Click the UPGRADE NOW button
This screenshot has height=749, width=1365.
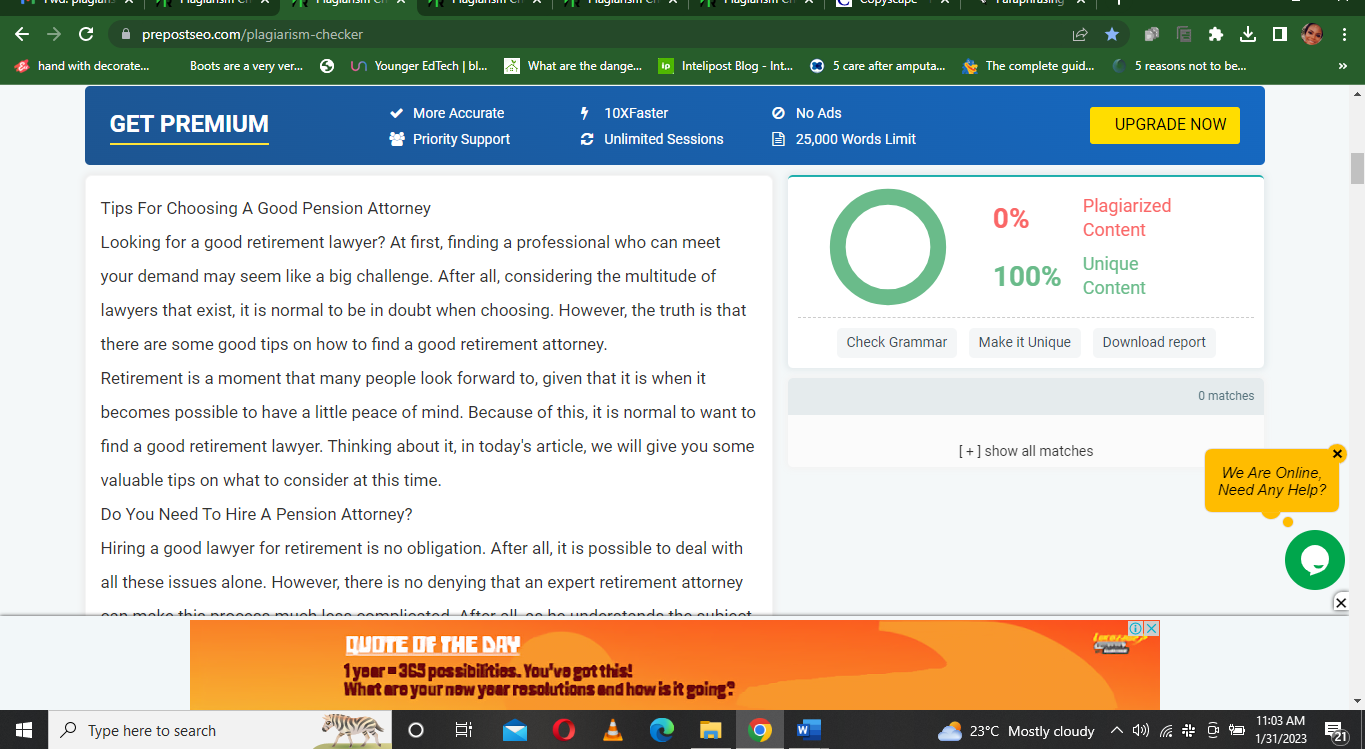pyautogui.click(x=1165, y=125)
